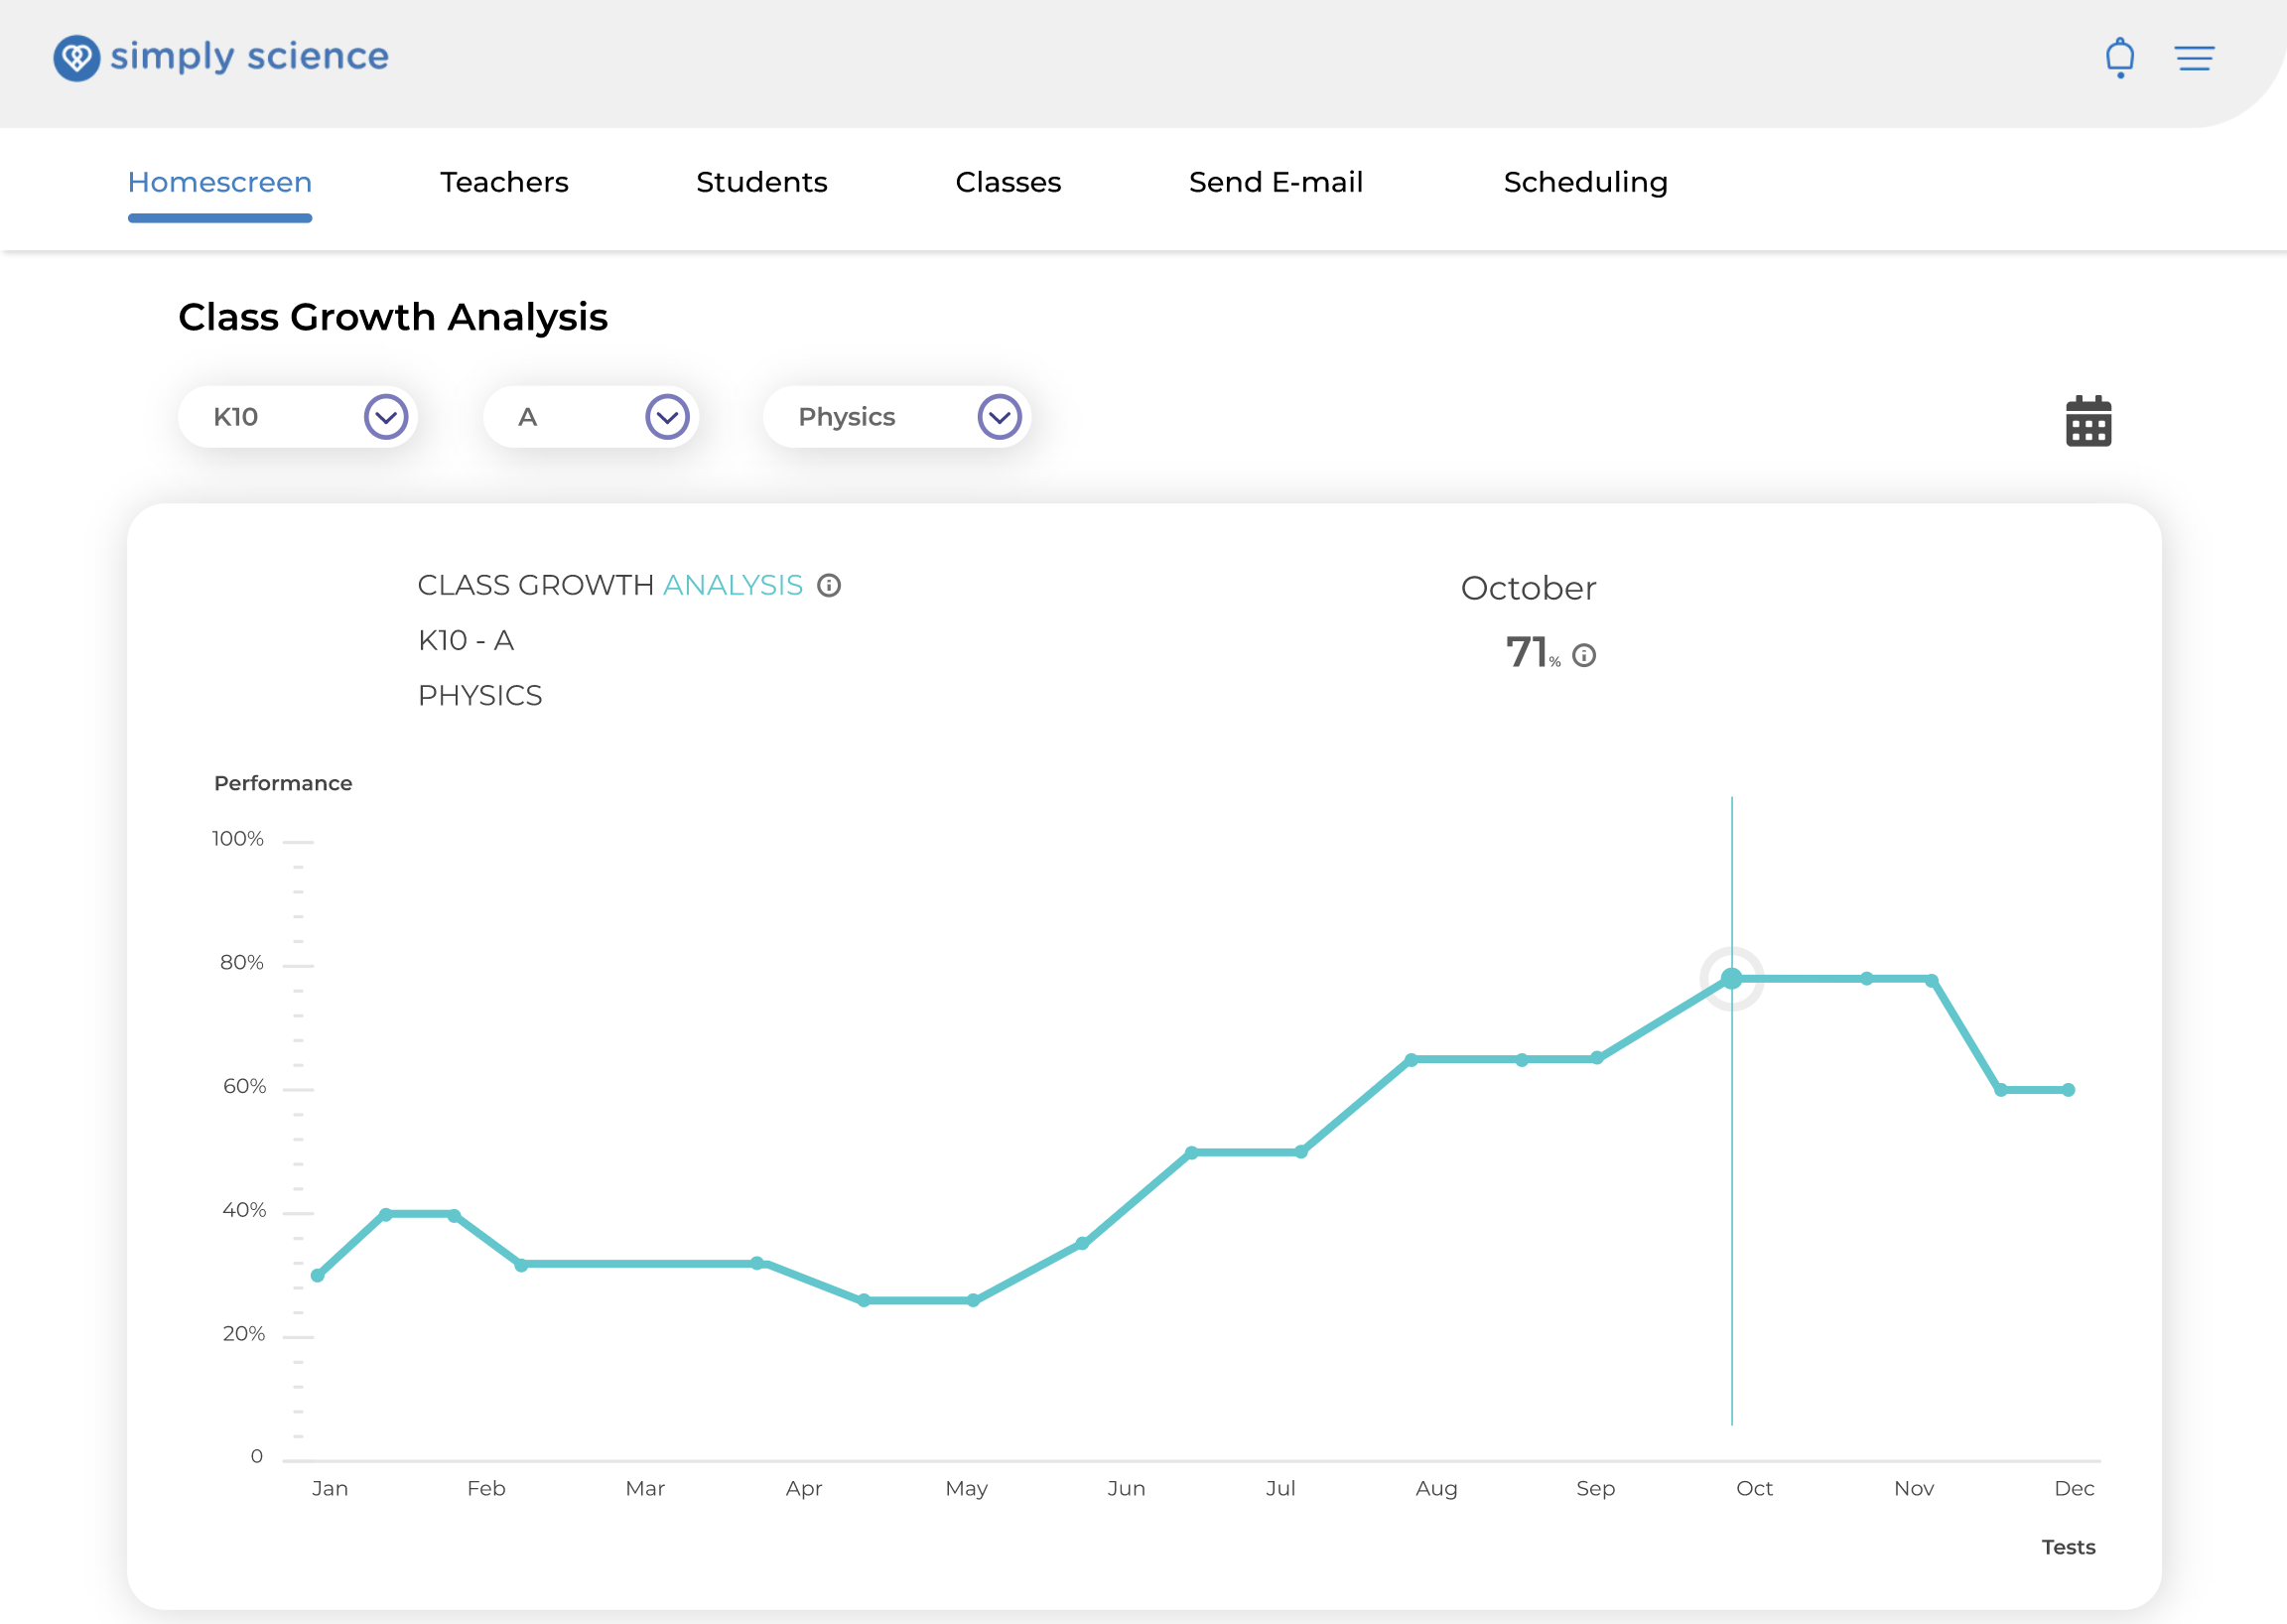Click the October month heading
Image resolution: width=2287 pixels, height=1624 pixels.
point(1528,588)
